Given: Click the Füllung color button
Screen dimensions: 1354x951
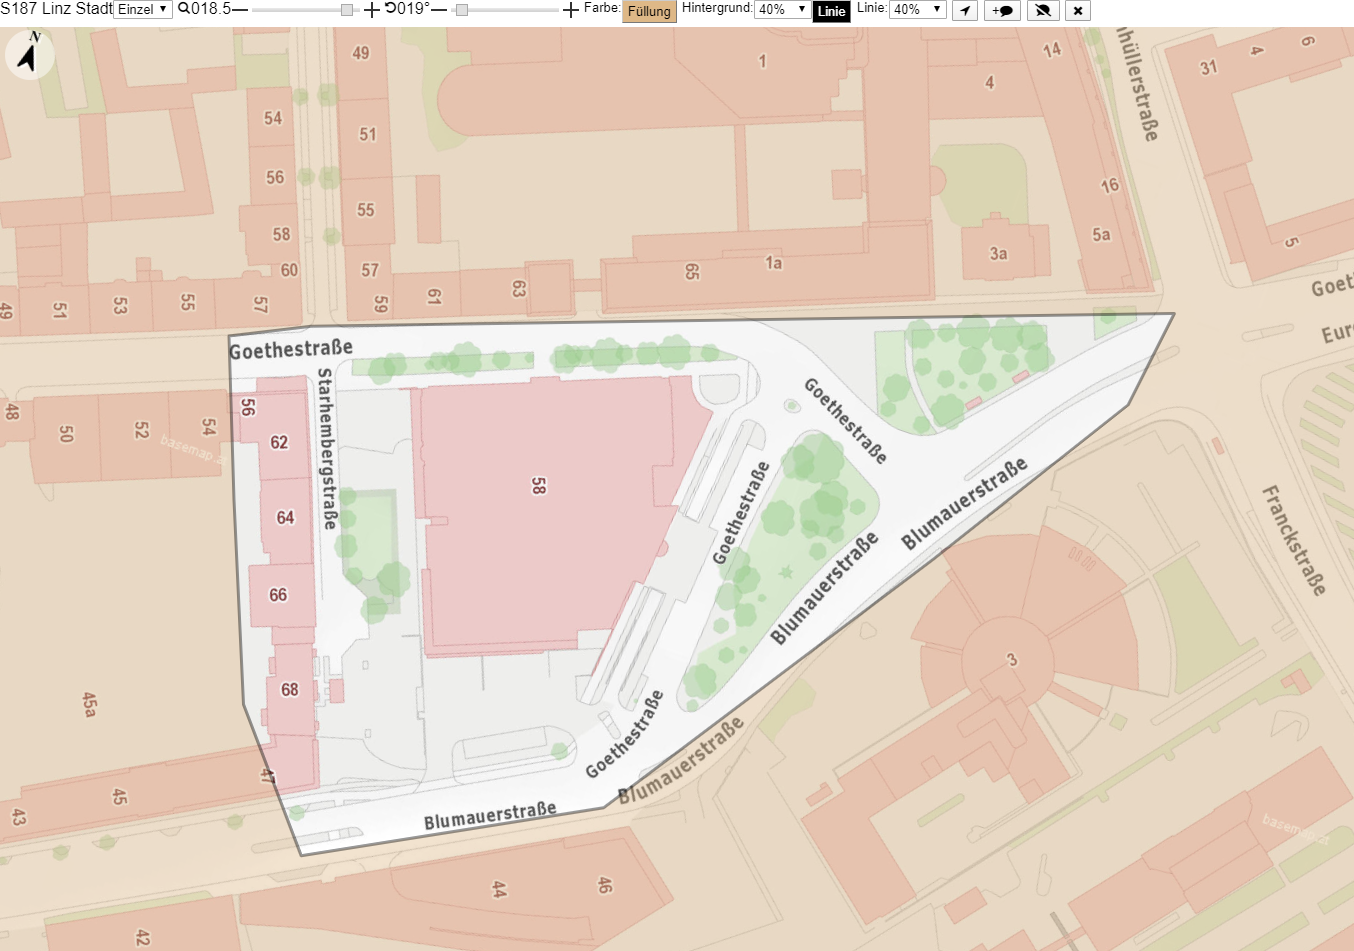Looking at the screenshot, I should (x=649, y=12).
